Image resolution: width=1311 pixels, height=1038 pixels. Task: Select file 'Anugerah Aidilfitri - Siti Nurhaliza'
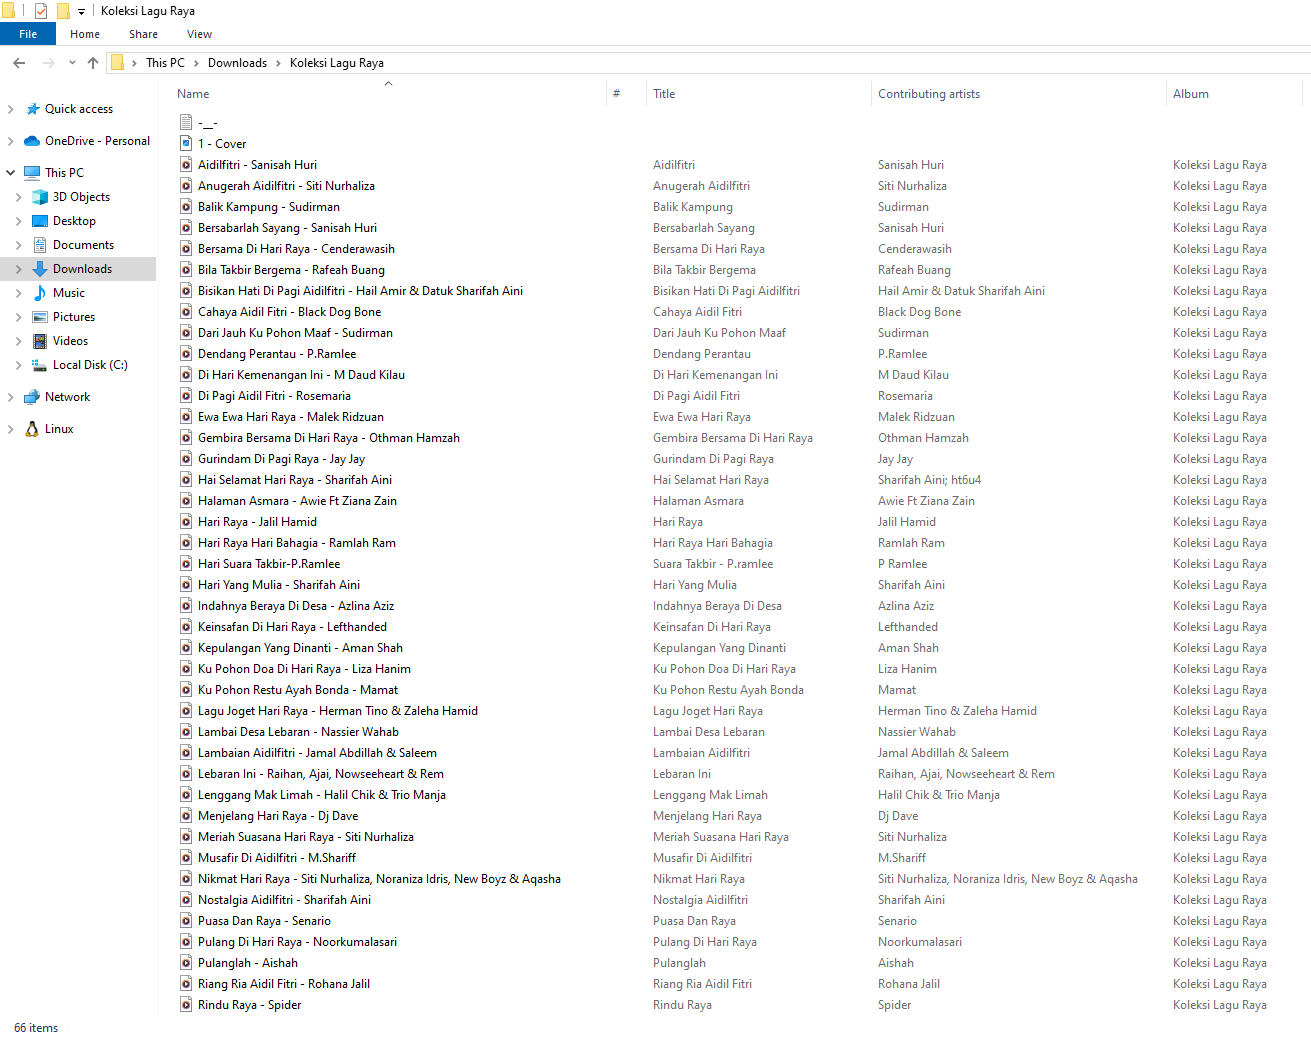286,186
